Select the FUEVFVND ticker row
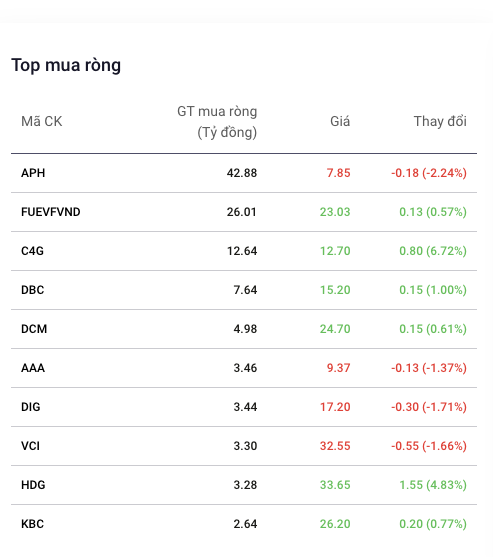This screenshot has width=493, height=557. pos(244,212)
